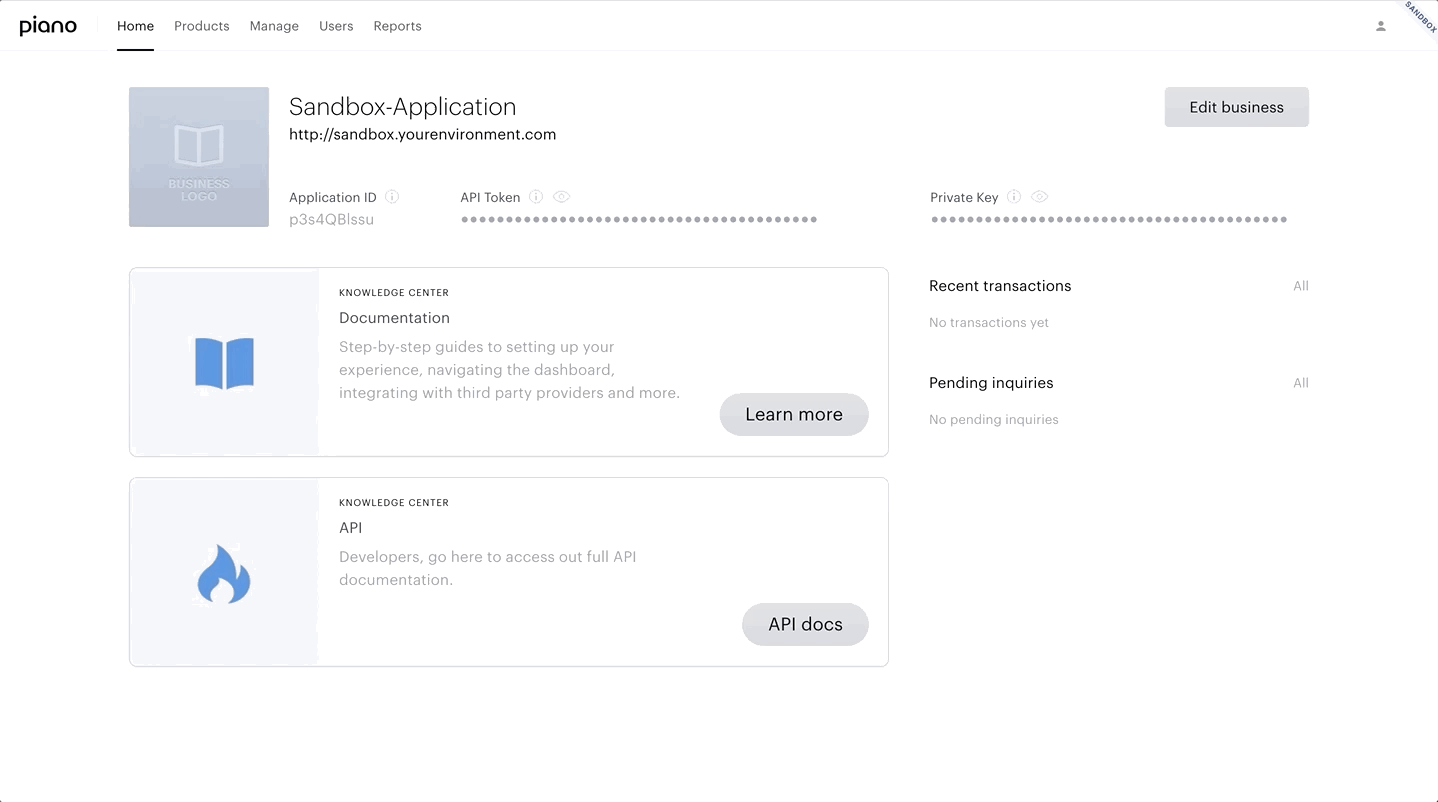Open the user account icon
Image resolution: width=1438 pixels, height=802 pixels.
tap(1381, 26)
